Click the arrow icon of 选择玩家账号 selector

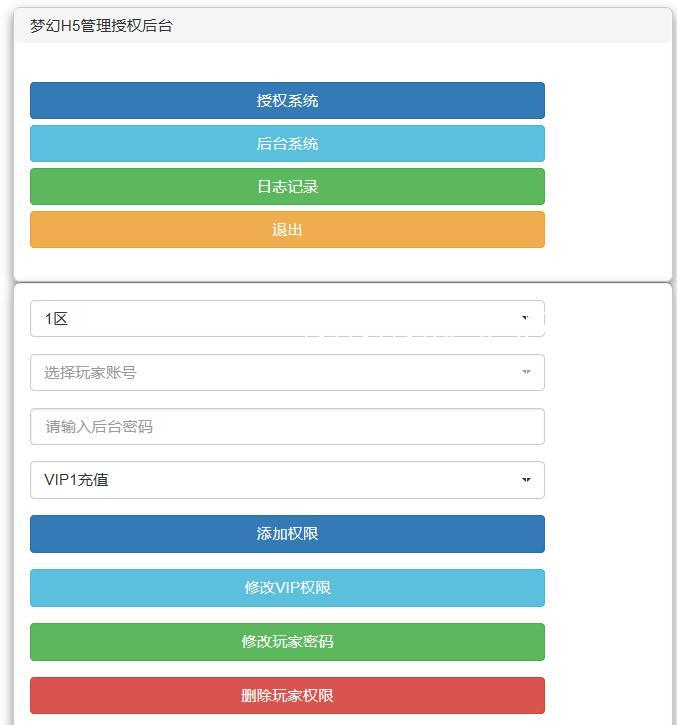(526, 373)
